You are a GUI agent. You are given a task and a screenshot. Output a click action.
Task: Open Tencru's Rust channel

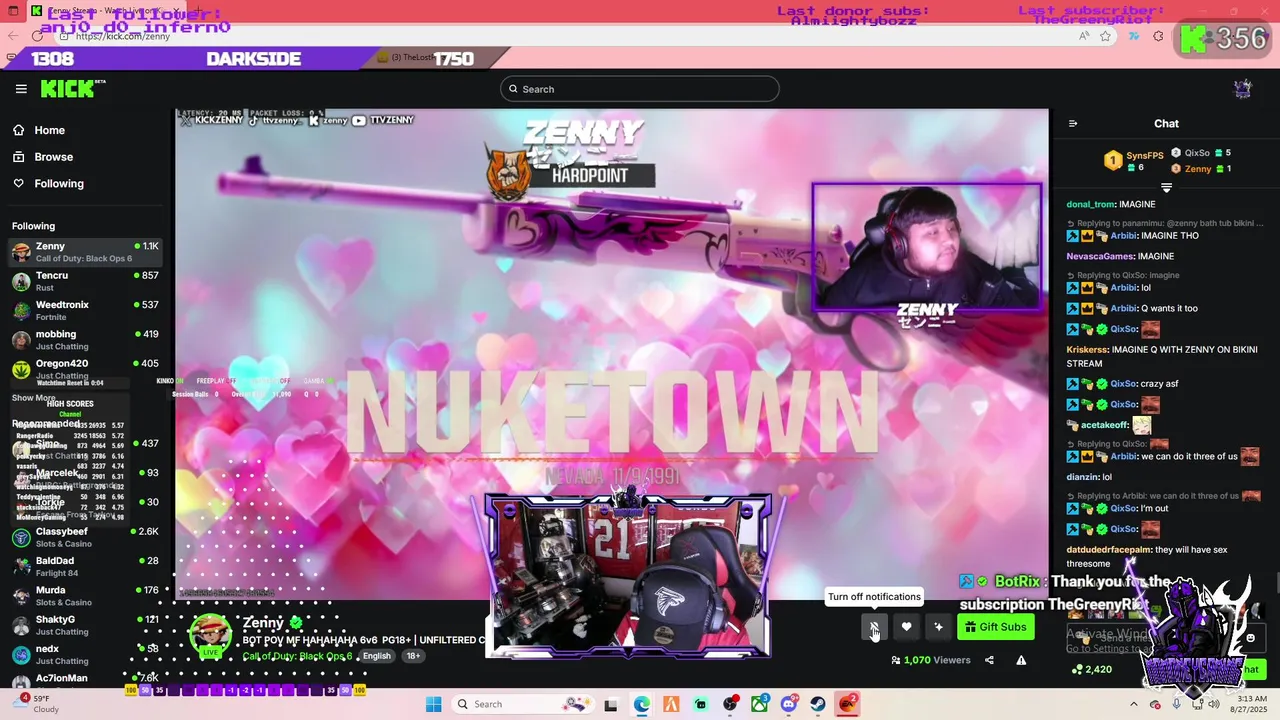pos(85,281)
